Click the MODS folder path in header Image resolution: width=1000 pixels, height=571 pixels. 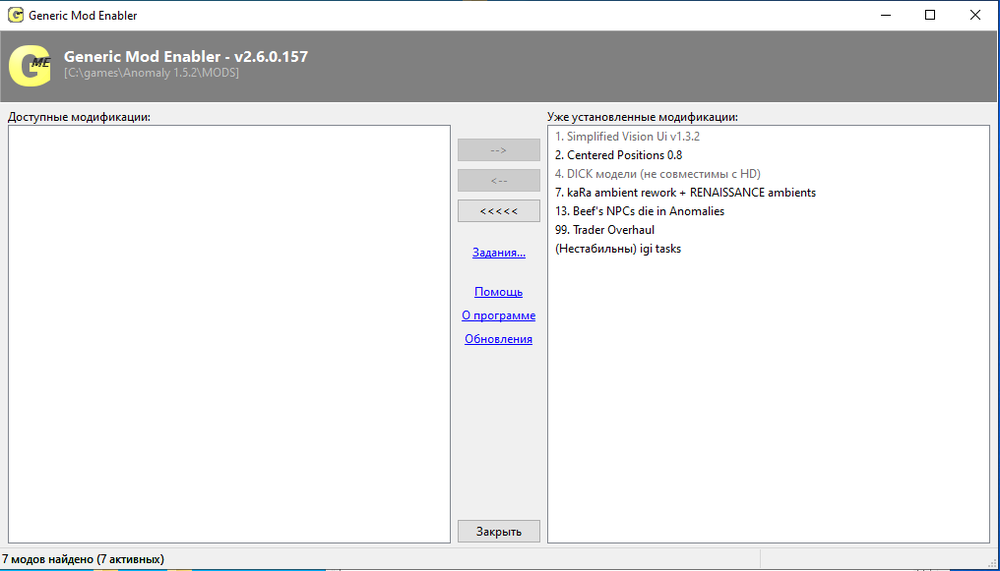[151, 73]
